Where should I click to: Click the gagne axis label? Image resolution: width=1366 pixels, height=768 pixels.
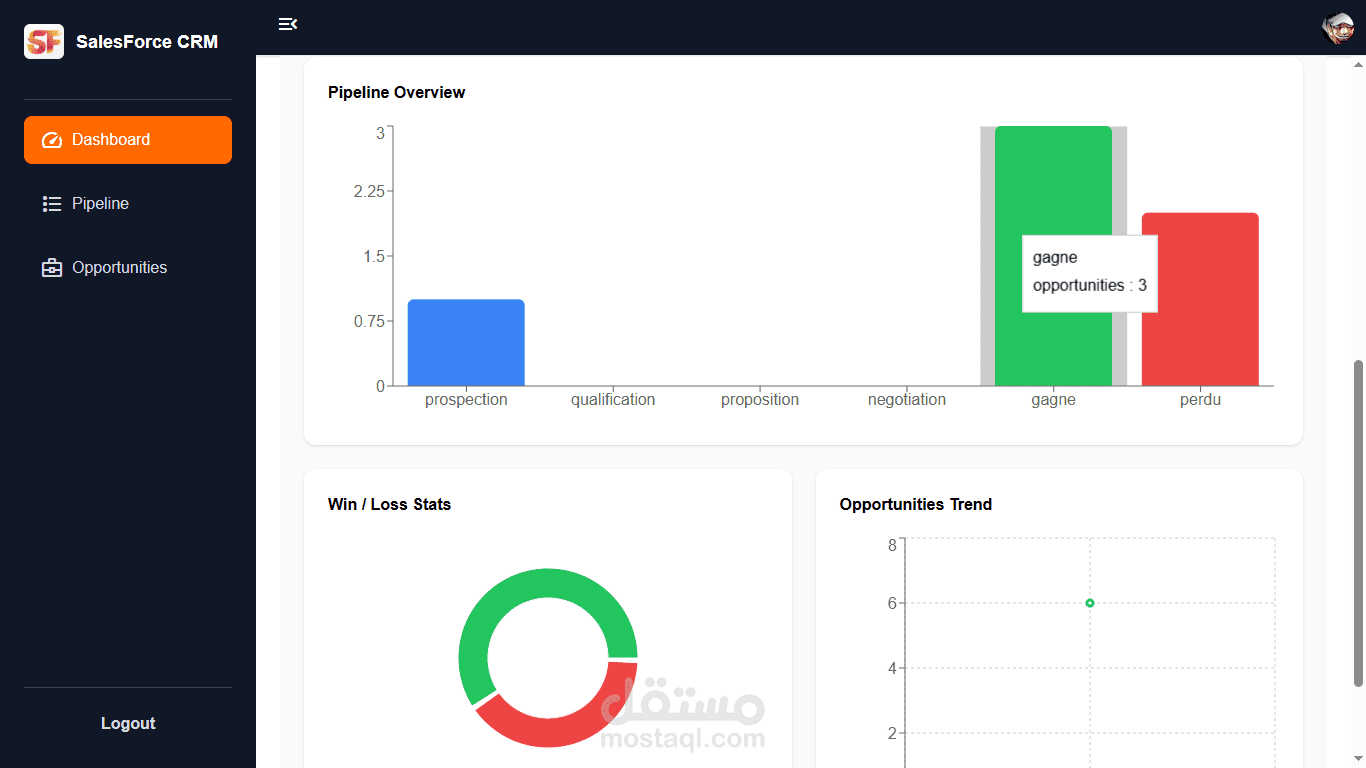1054,400
